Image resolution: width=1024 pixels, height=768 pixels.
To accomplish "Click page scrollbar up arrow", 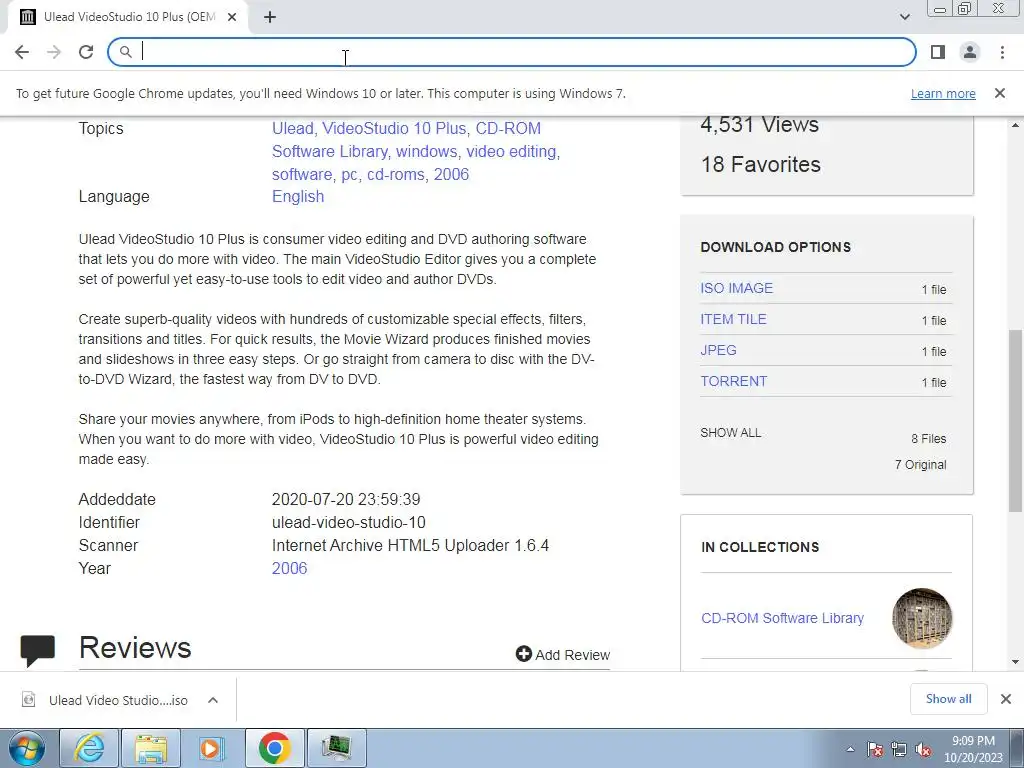I will click(1016, 124).
